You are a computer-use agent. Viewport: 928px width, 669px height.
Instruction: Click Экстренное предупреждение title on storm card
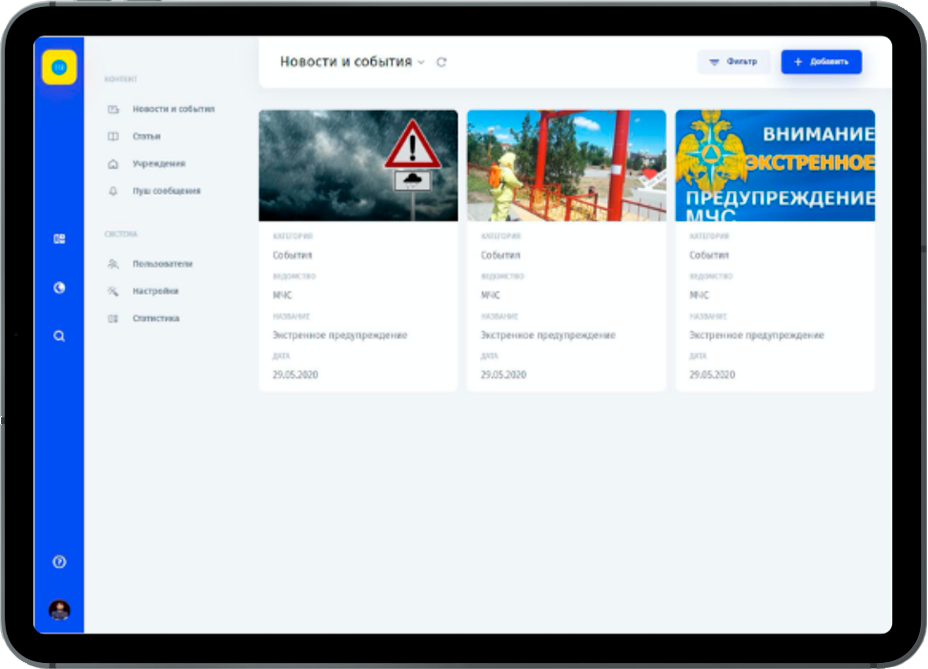pos(340,335)
